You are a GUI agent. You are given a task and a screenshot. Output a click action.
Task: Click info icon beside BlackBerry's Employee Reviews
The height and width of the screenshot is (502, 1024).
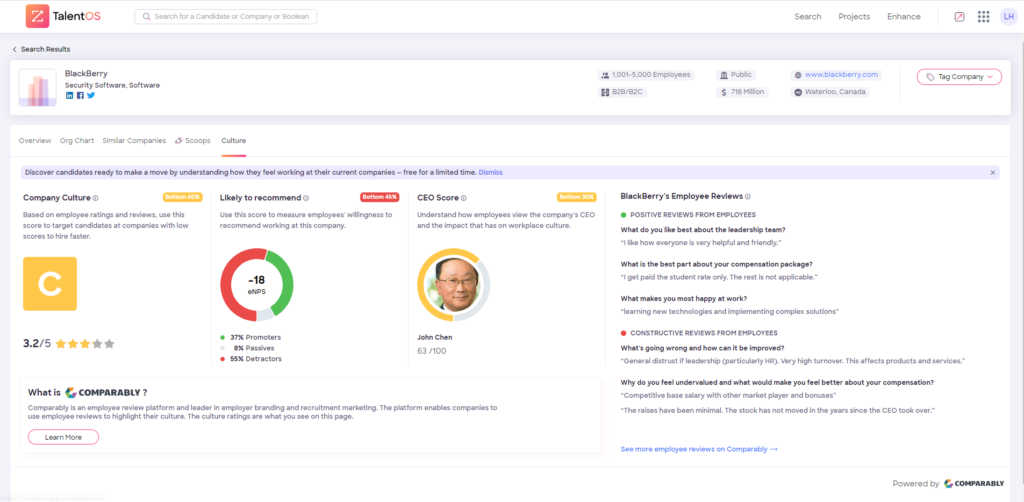point(748,196)
